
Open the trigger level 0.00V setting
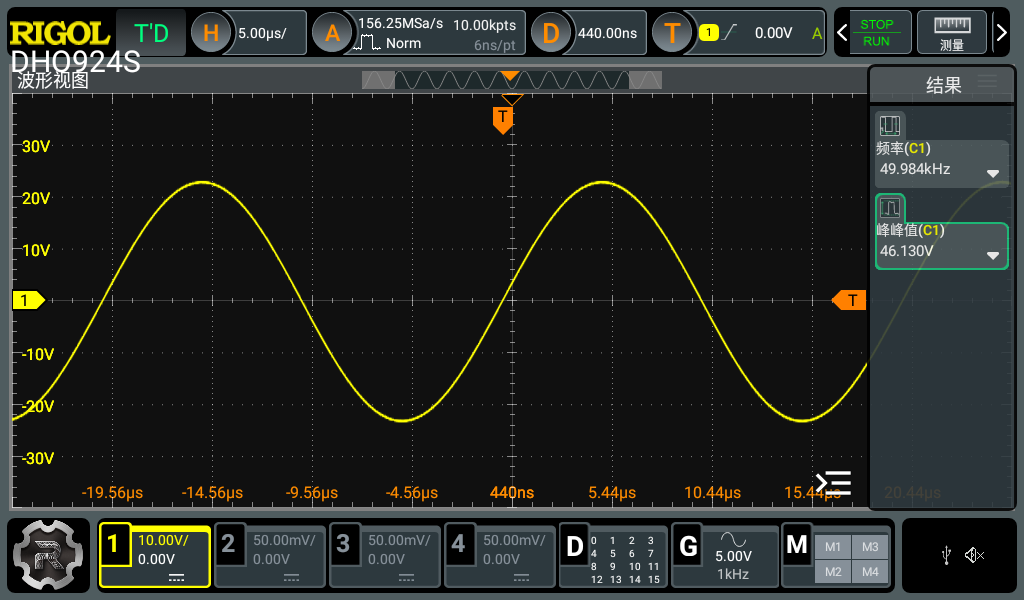click(773, 33)
